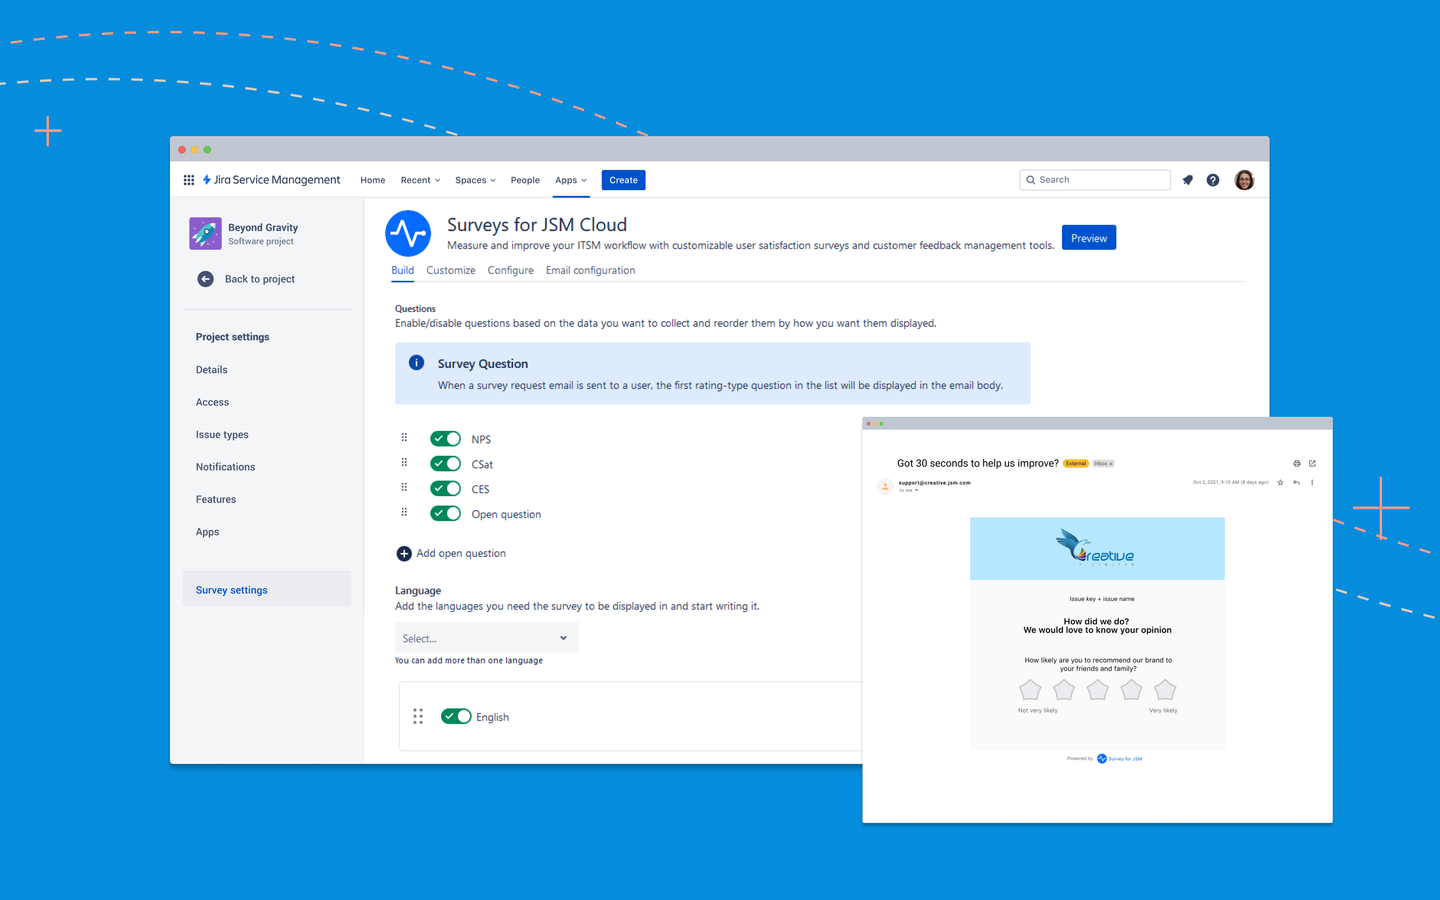
Task: Open the language Select dropdown
Action: (487, 638)
